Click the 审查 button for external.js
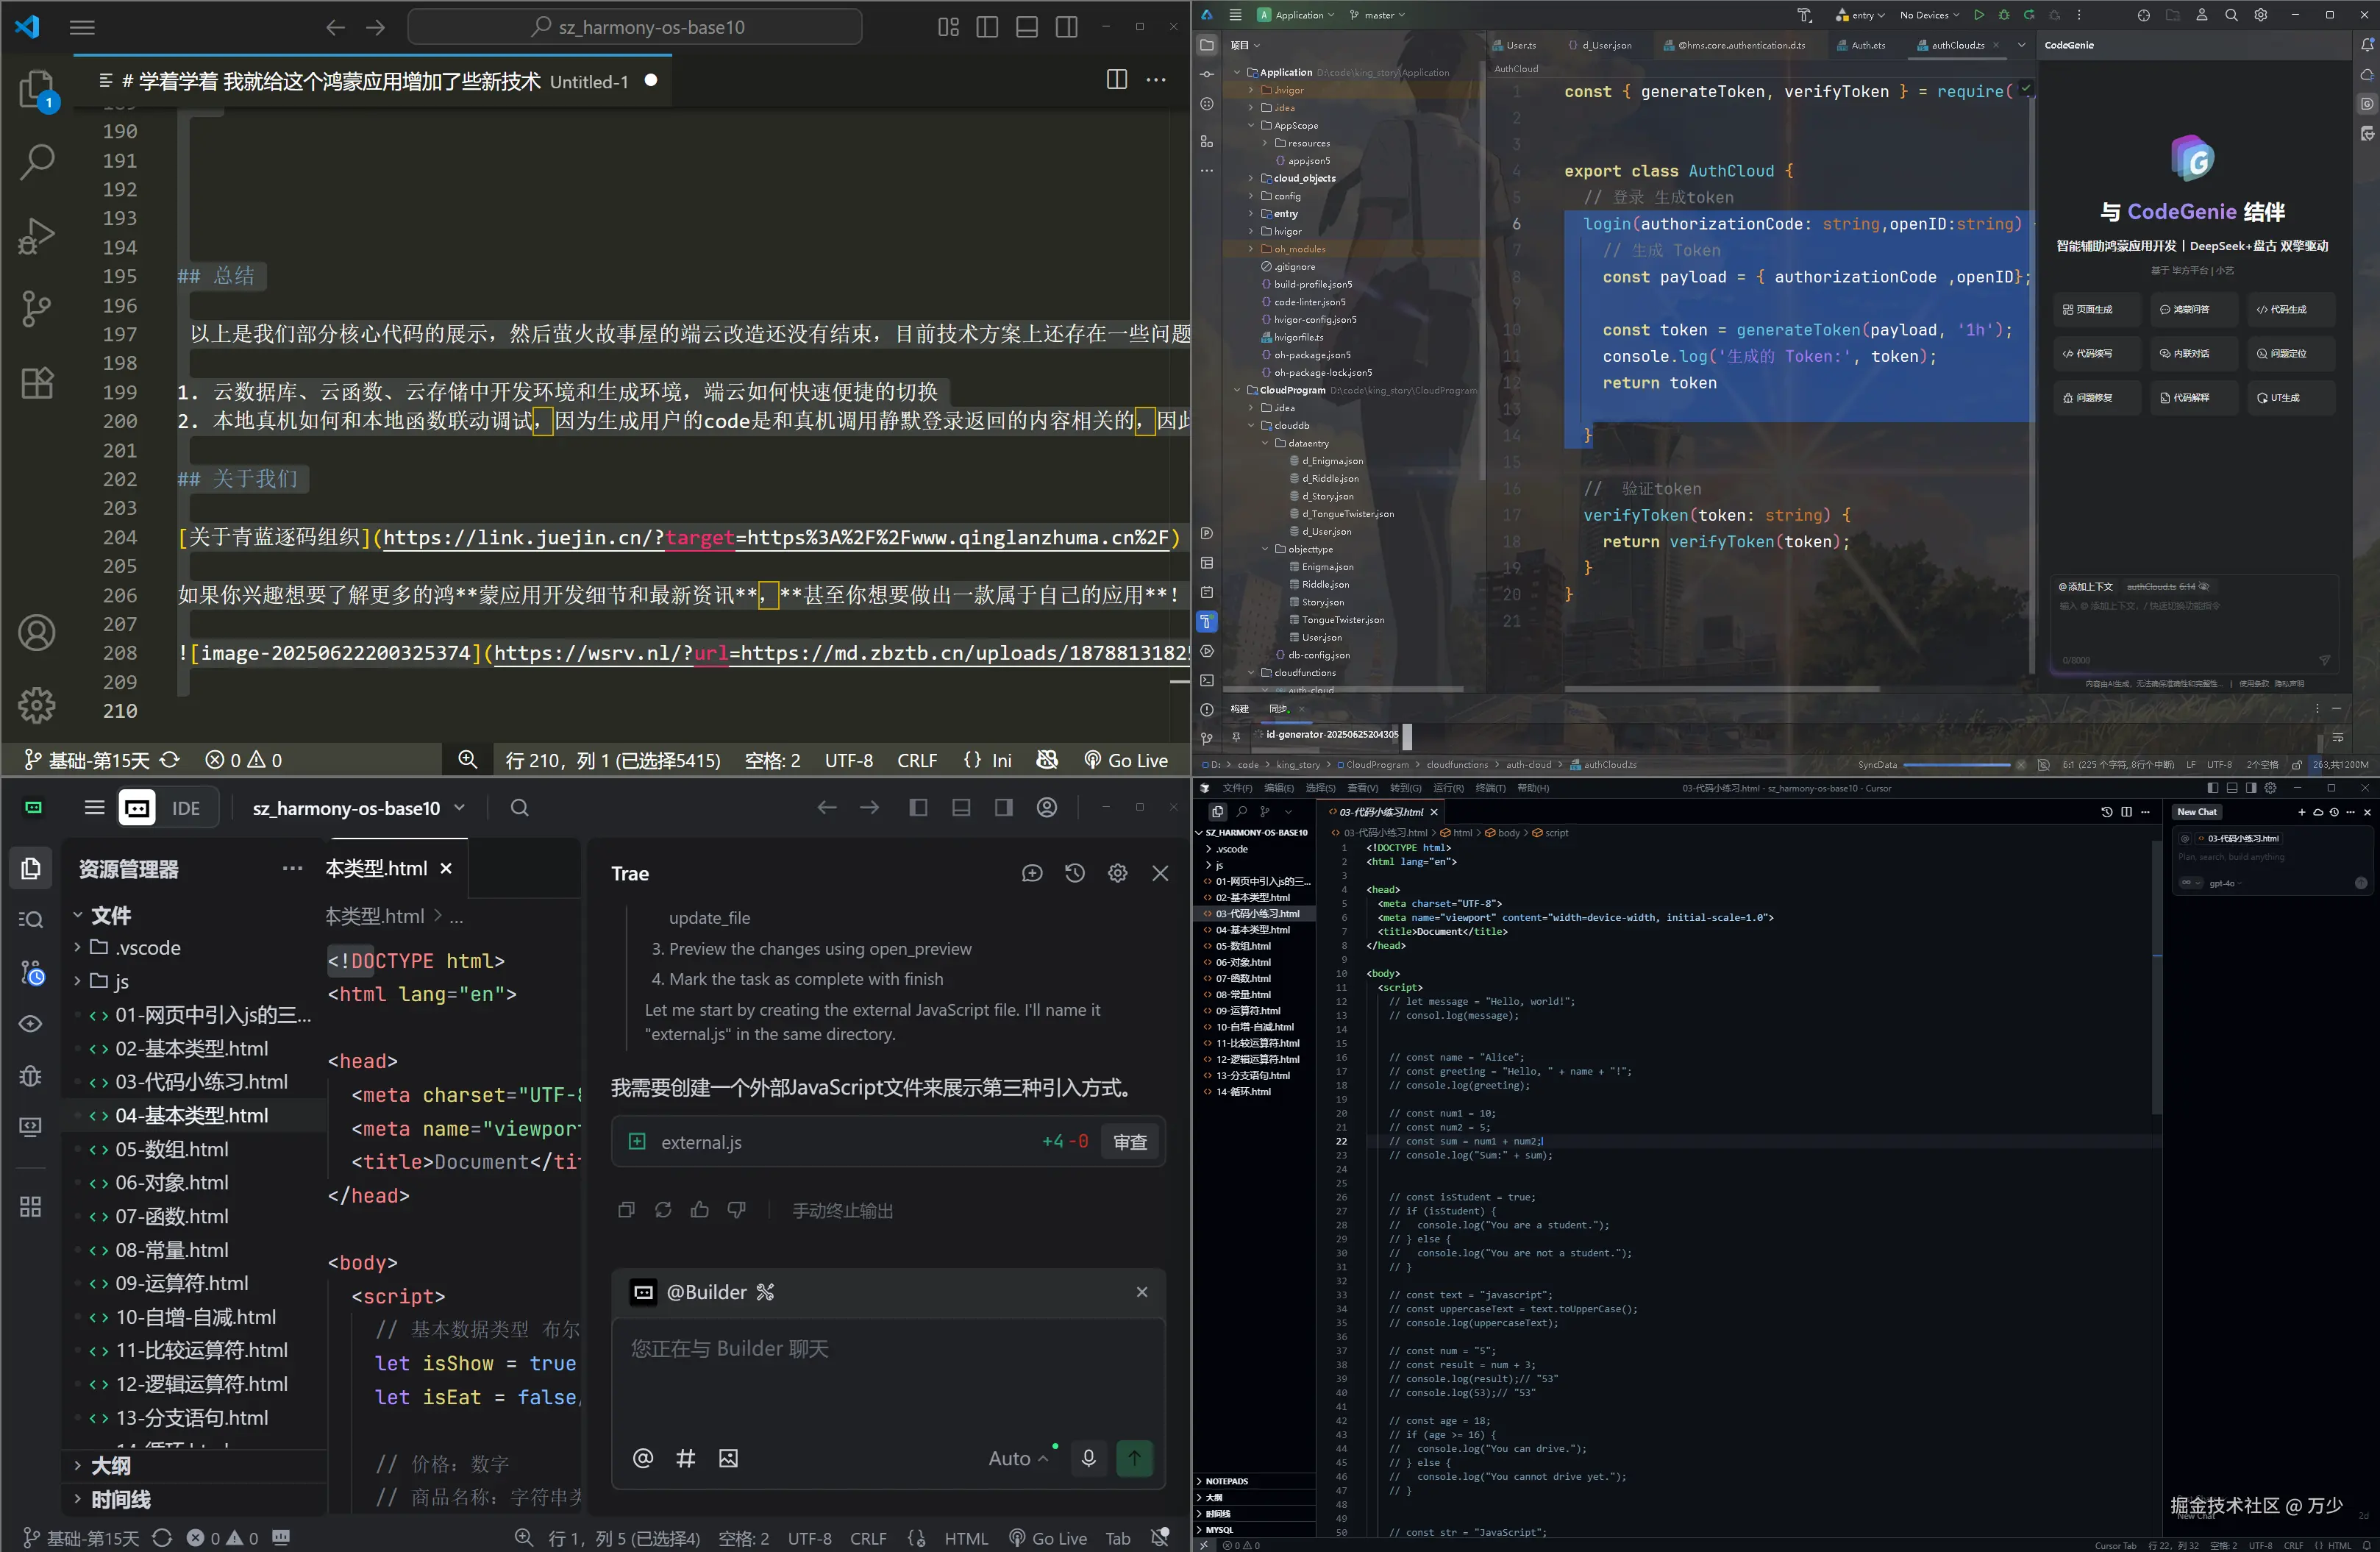Image resolution: width=2380 pixels, height=1552 pixels. [1130, 1142]
